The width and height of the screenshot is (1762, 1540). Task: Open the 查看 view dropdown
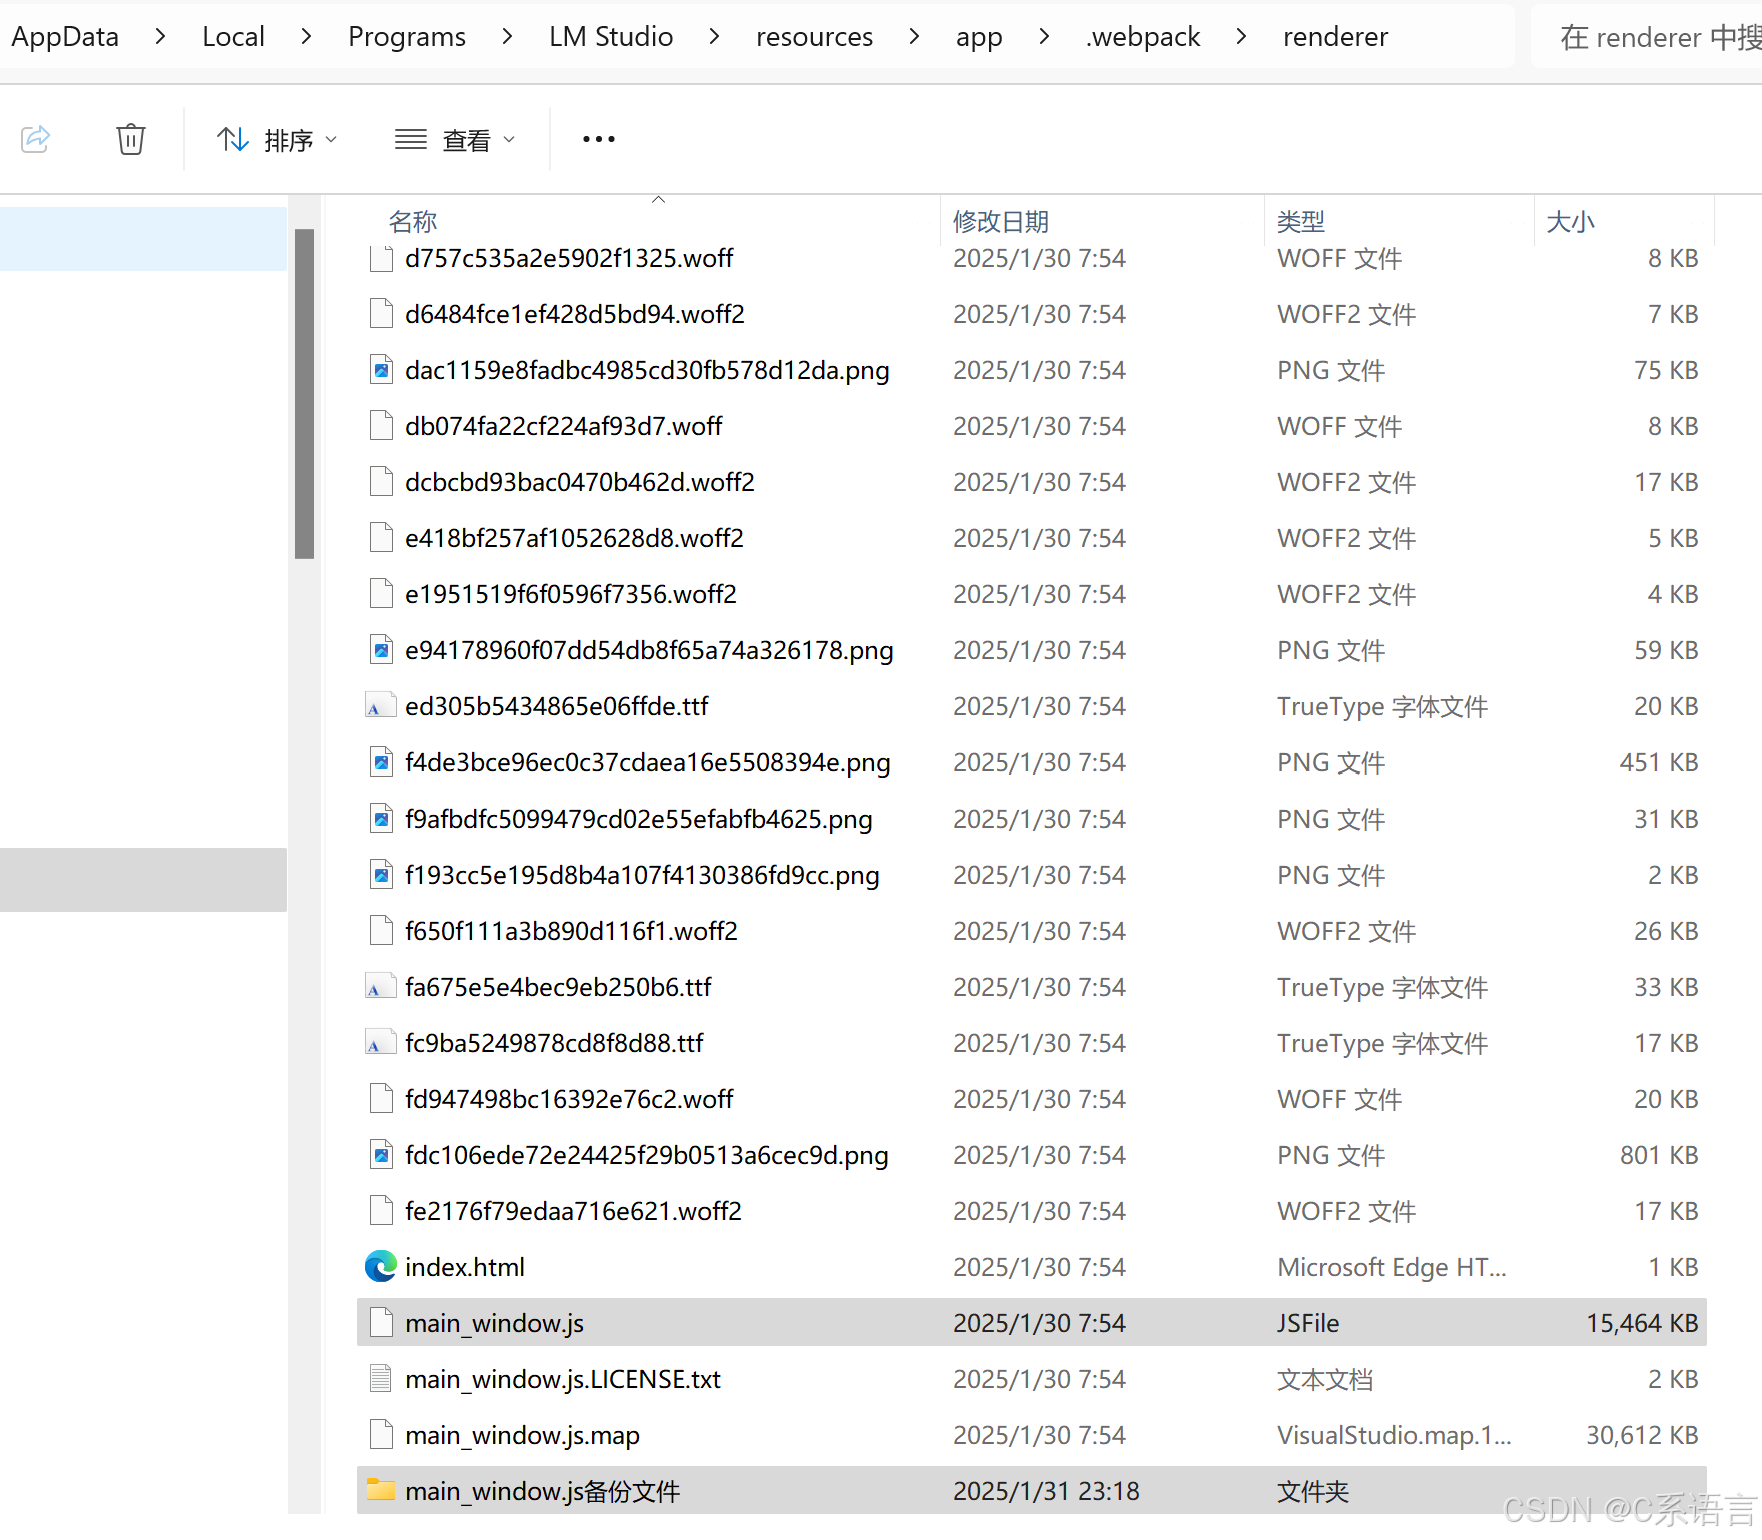click(x=455, y=140)
